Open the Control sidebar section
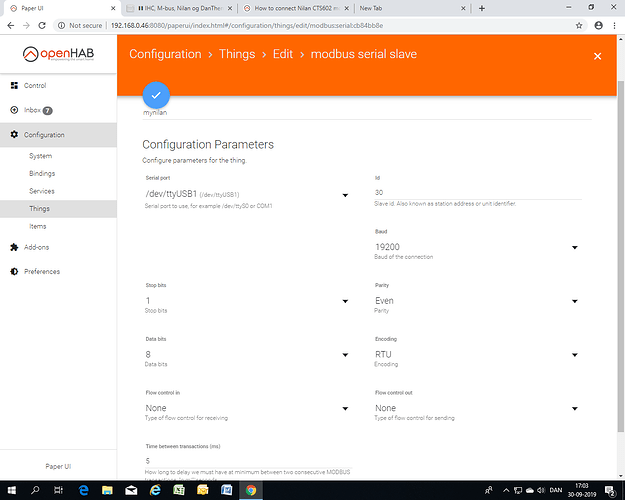The width and height of the screenshot is (625, 500). pos(35,86)
